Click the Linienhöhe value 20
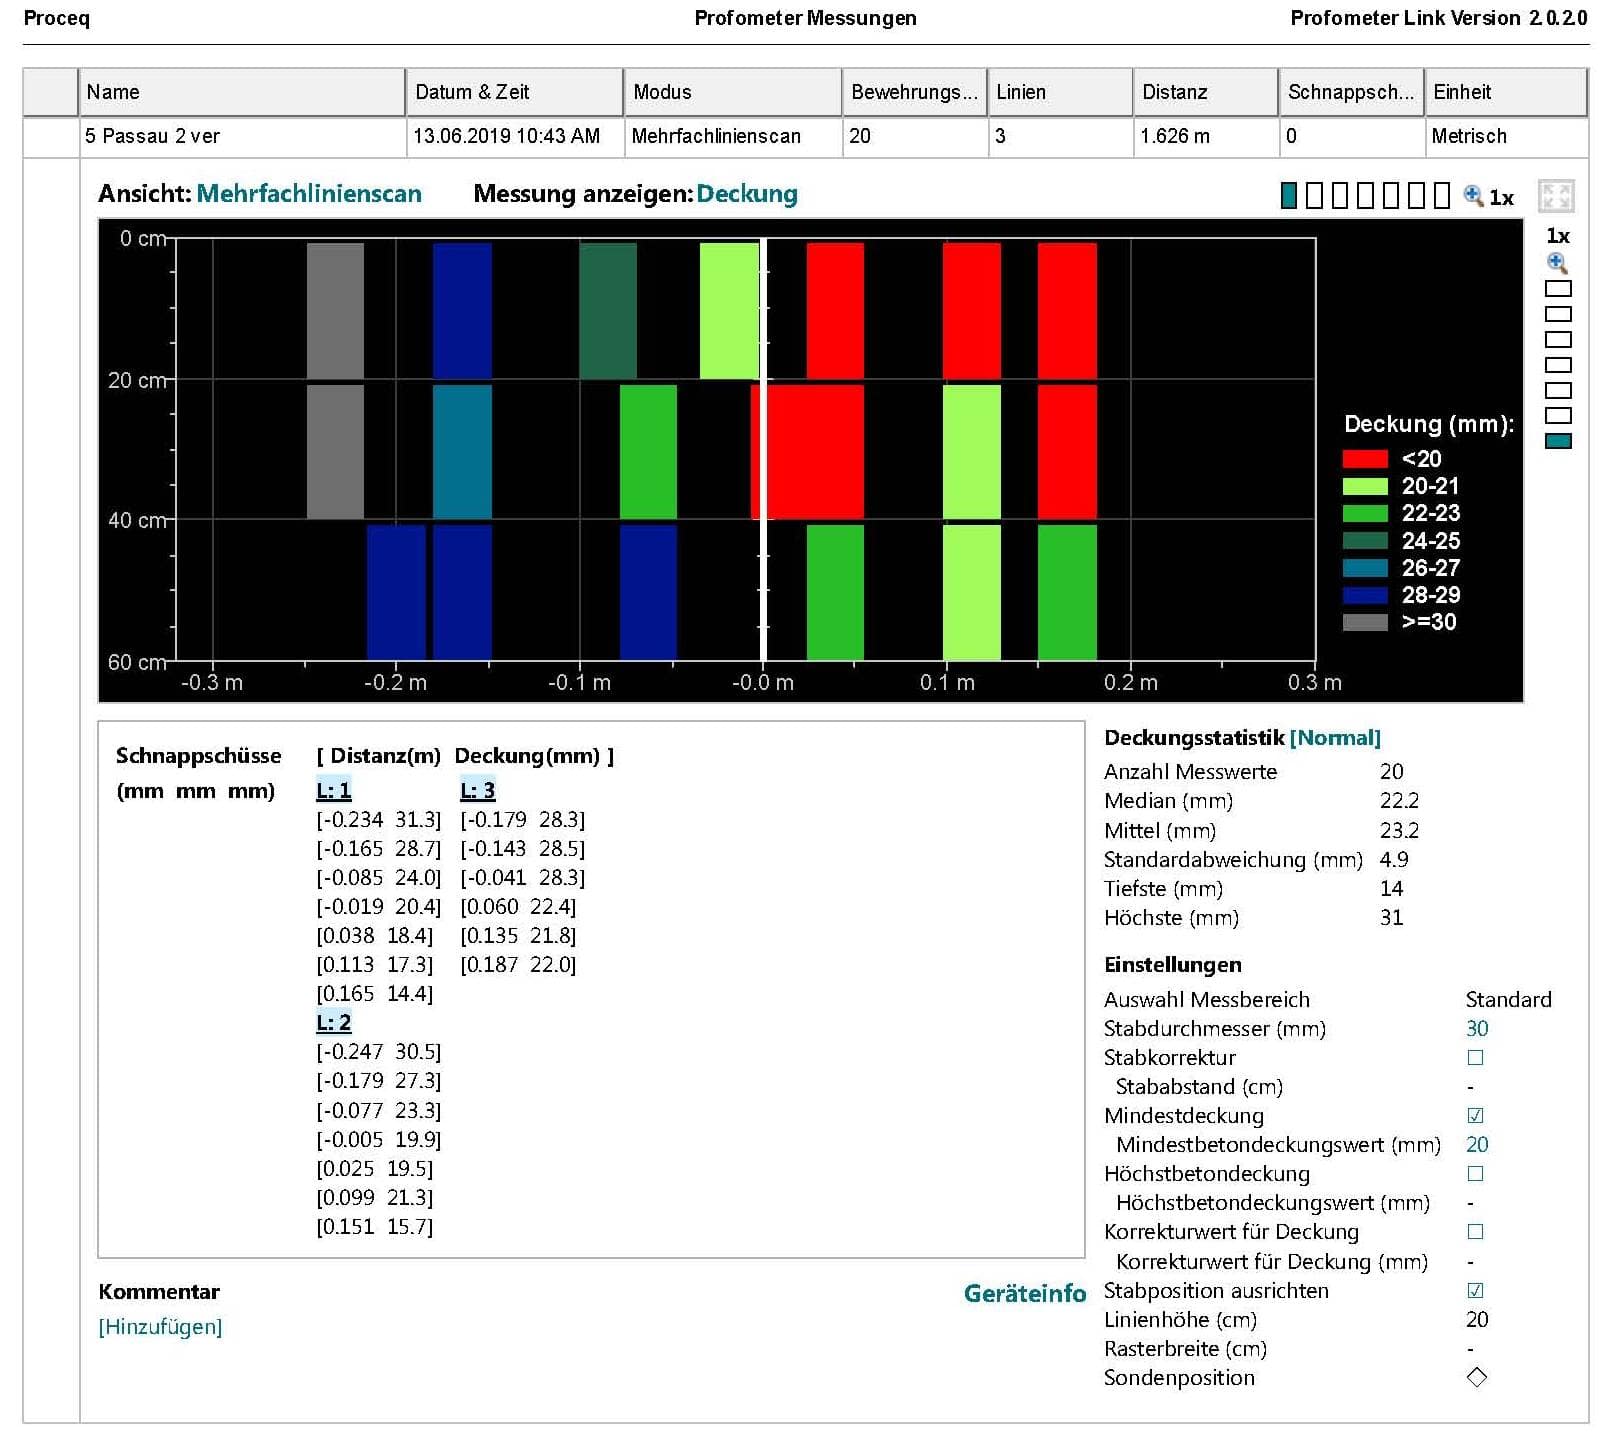Screen dimensions: 1607x1438 [x=1477, y=1319]
